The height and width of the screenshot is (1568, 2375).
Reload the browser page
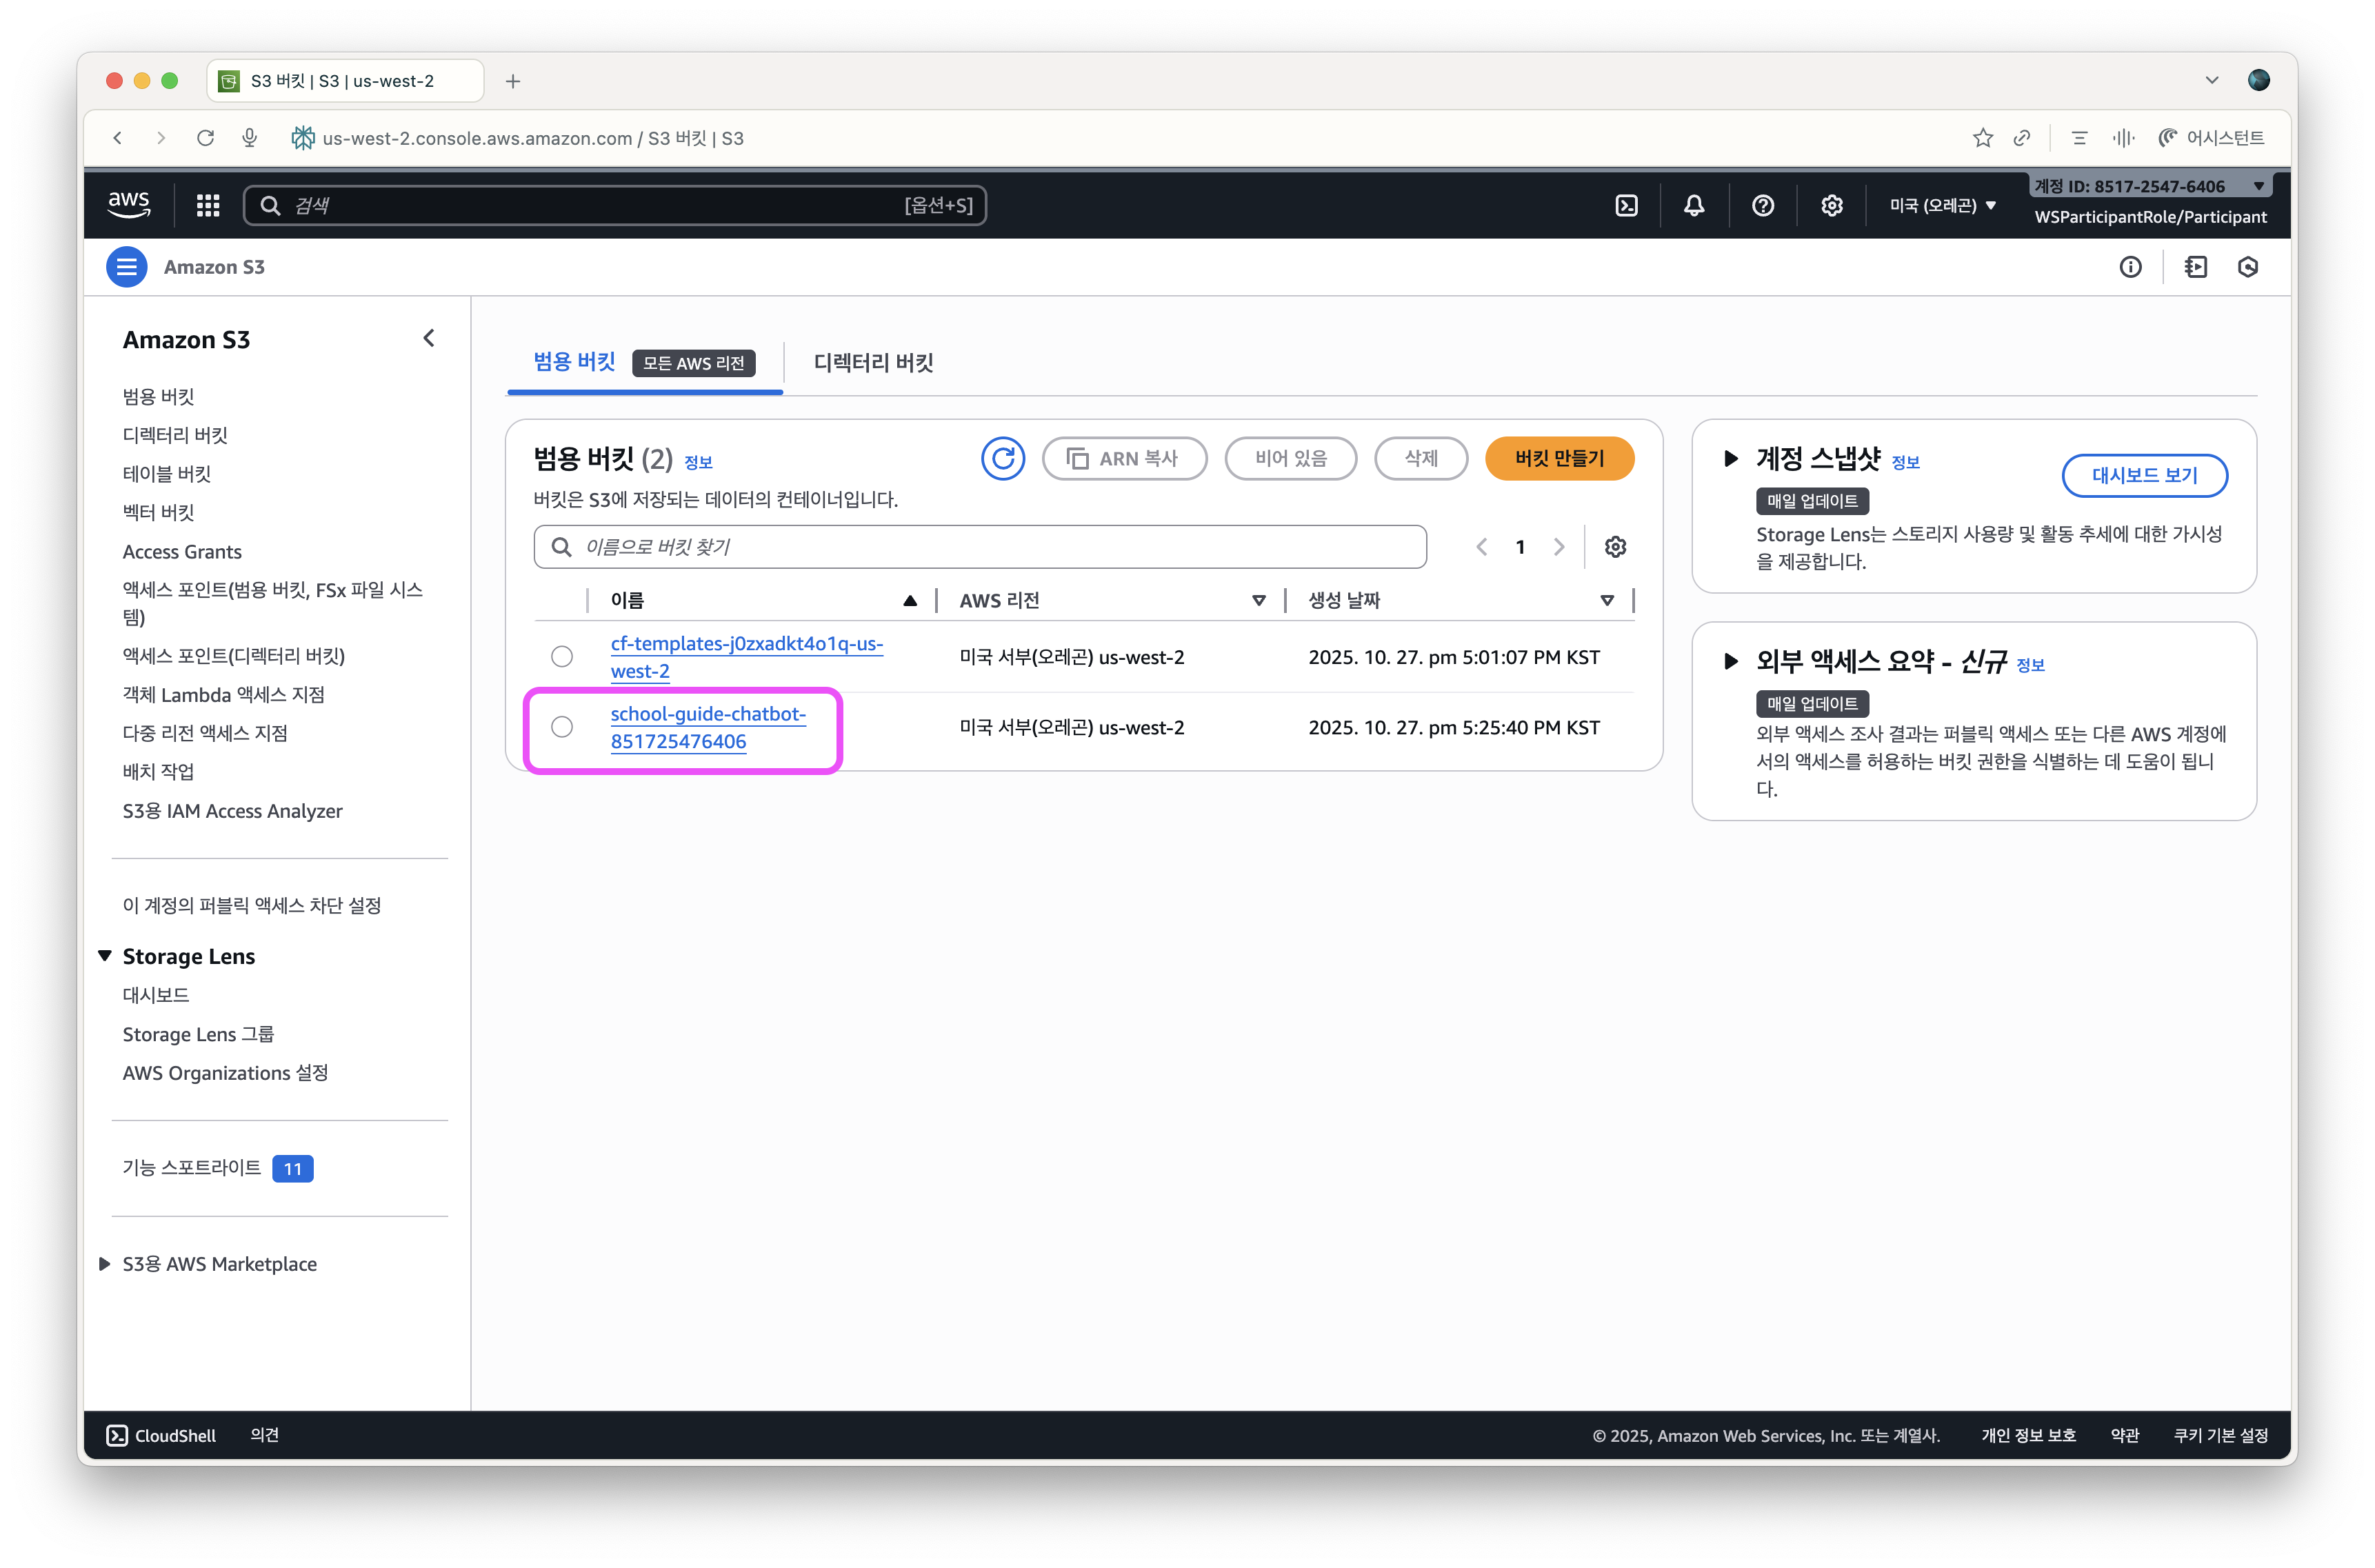205,138
